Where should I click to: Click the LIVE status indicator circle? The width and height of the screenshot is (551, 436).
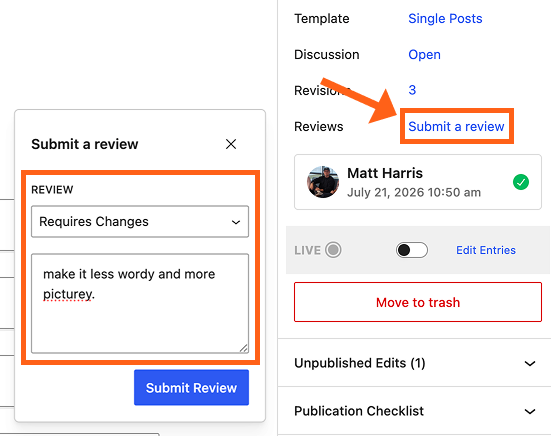[x=333, y=250]
